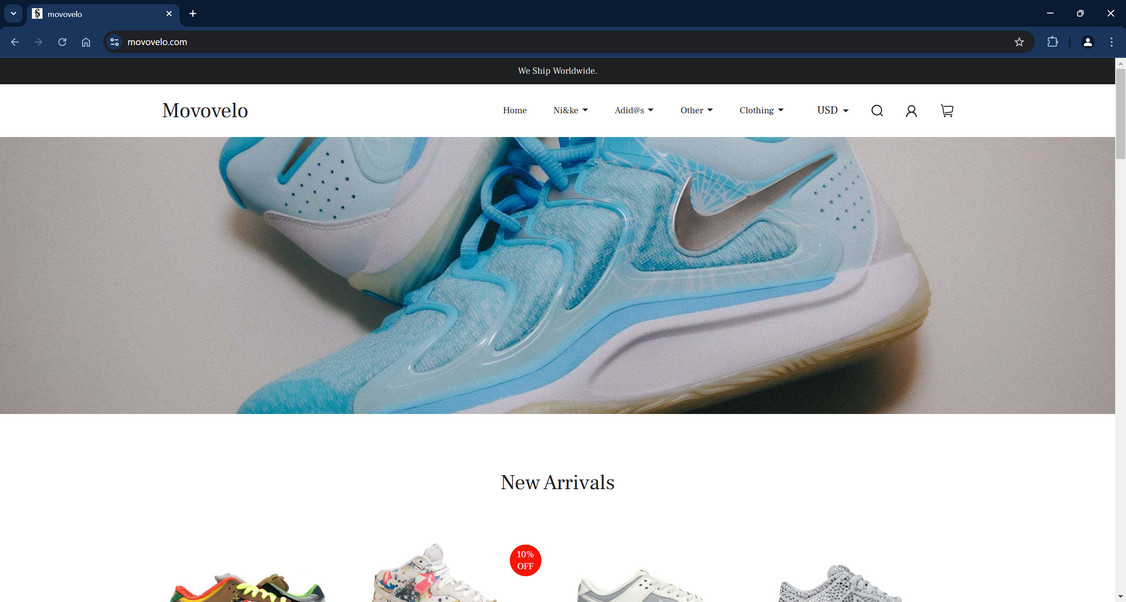Open the colorful sneaker product thumbnail
The image size is (1126, 602).
click(x=248, y=586)
